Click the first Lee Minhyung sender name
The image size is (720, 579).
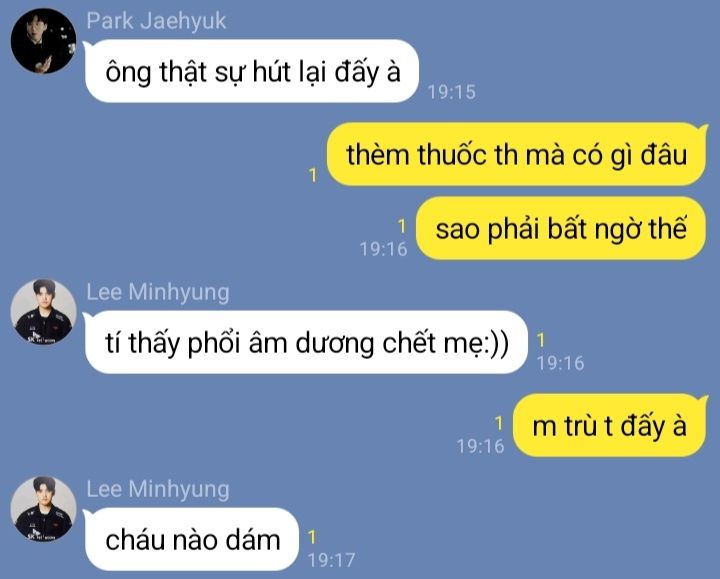[x=158, y=292]
